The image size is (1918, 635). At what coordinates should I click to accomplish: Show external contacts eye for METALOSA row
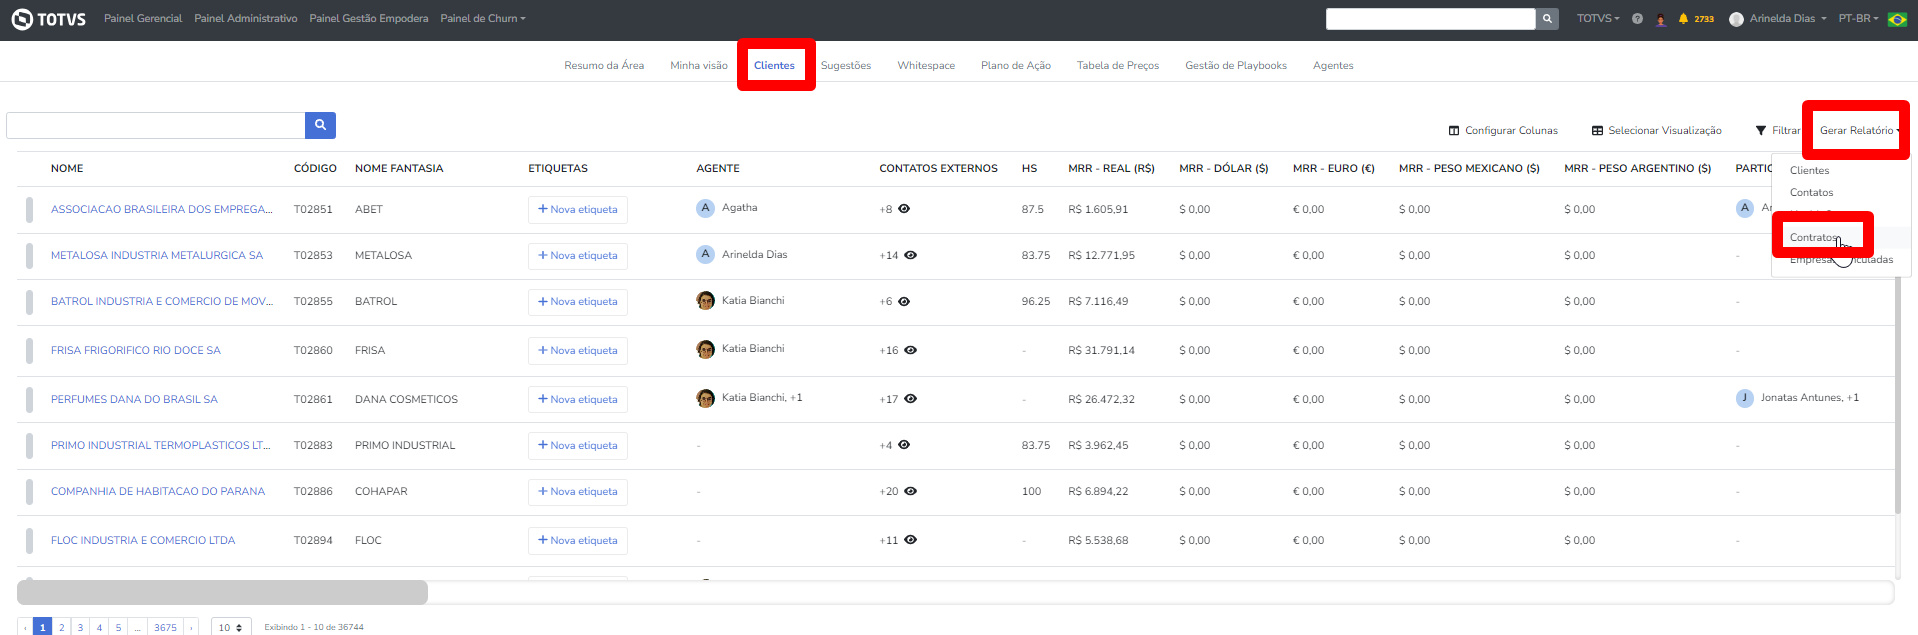[910, 255]
